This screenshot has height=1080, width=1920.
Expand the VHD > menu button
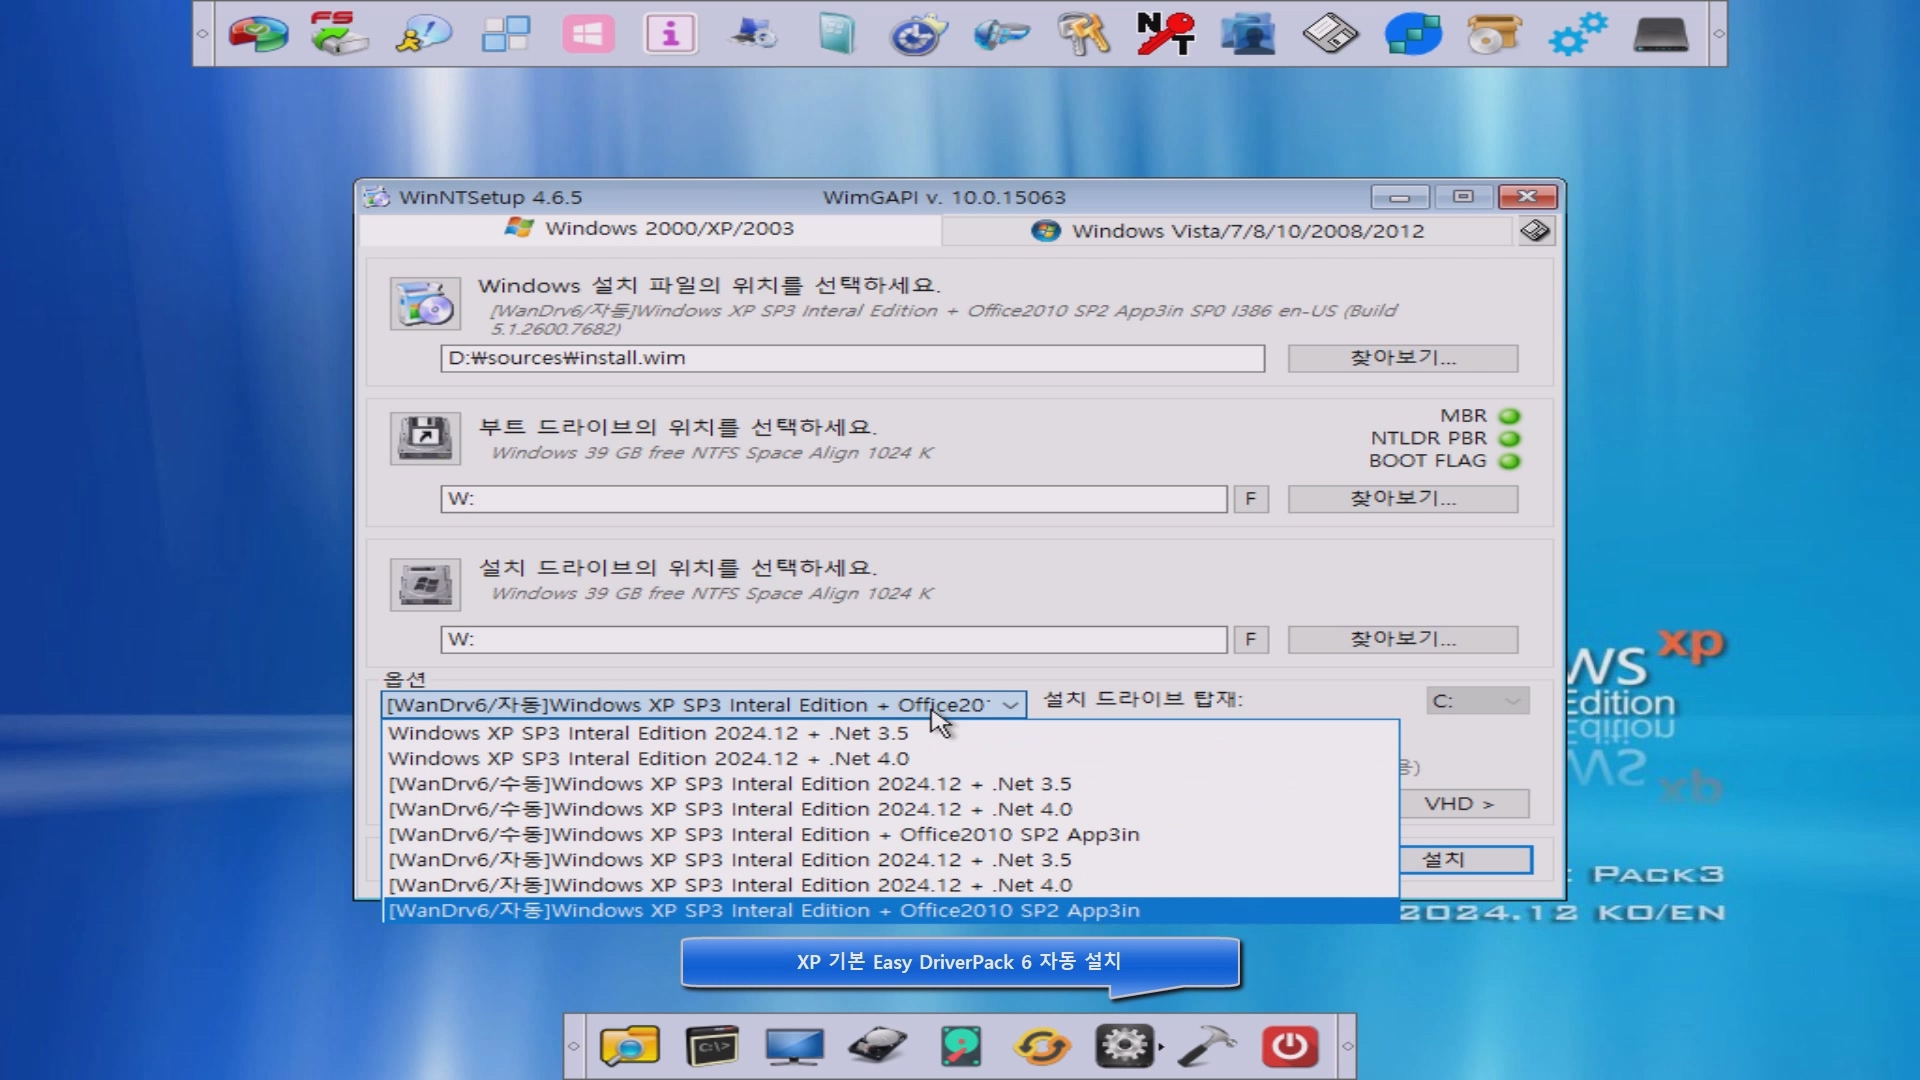coord(1463,804)
